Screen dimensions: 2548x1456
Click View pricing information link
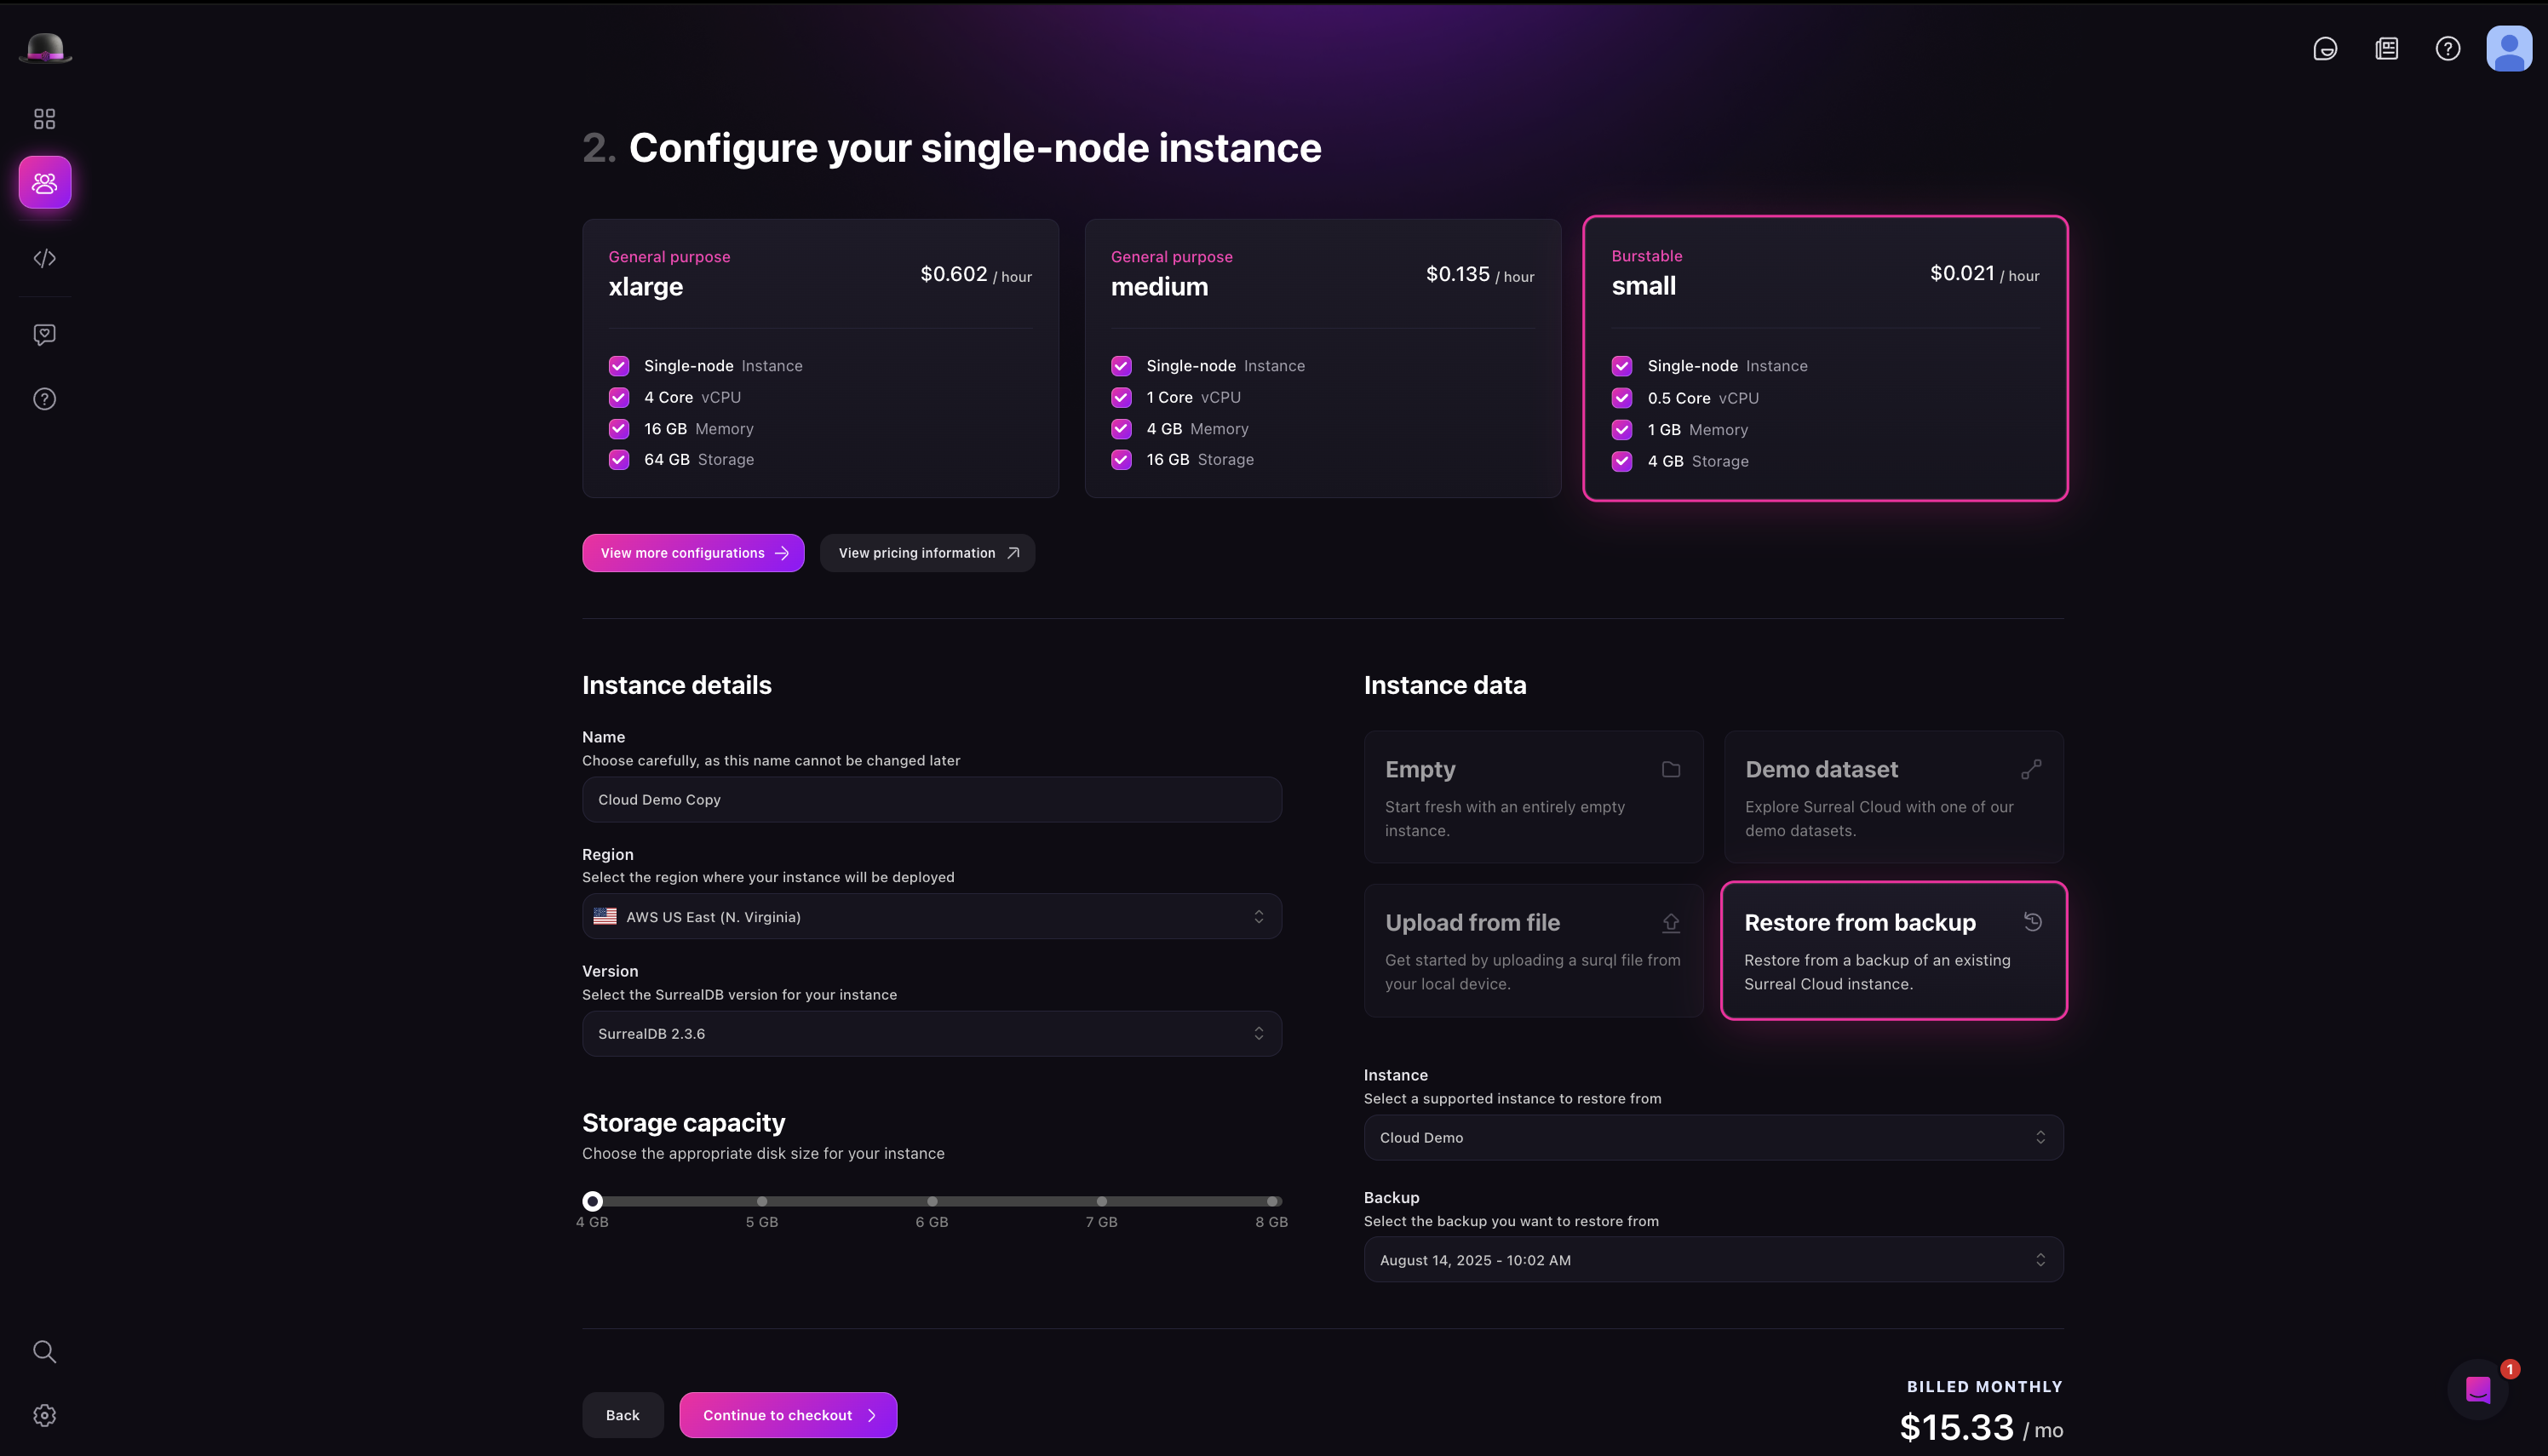(x=927, y=553)
